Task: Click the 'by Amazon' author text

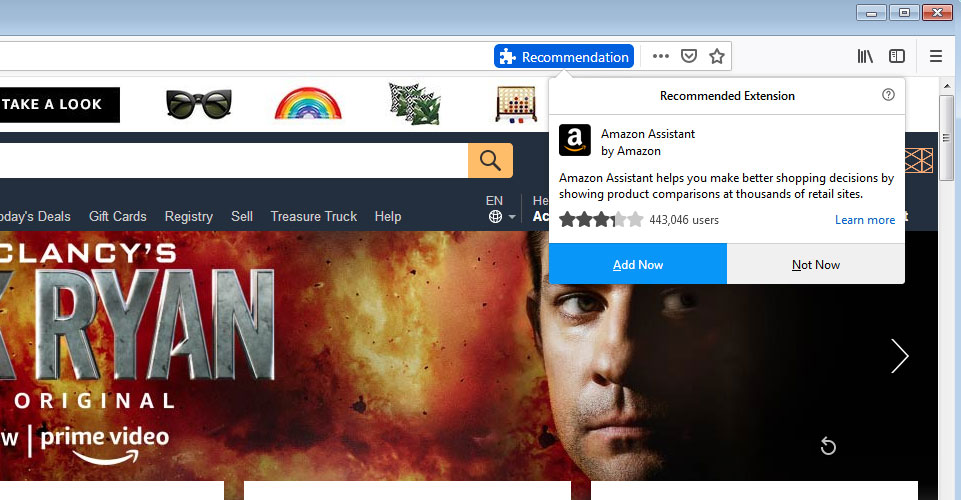Action: (x=631, y=151)
